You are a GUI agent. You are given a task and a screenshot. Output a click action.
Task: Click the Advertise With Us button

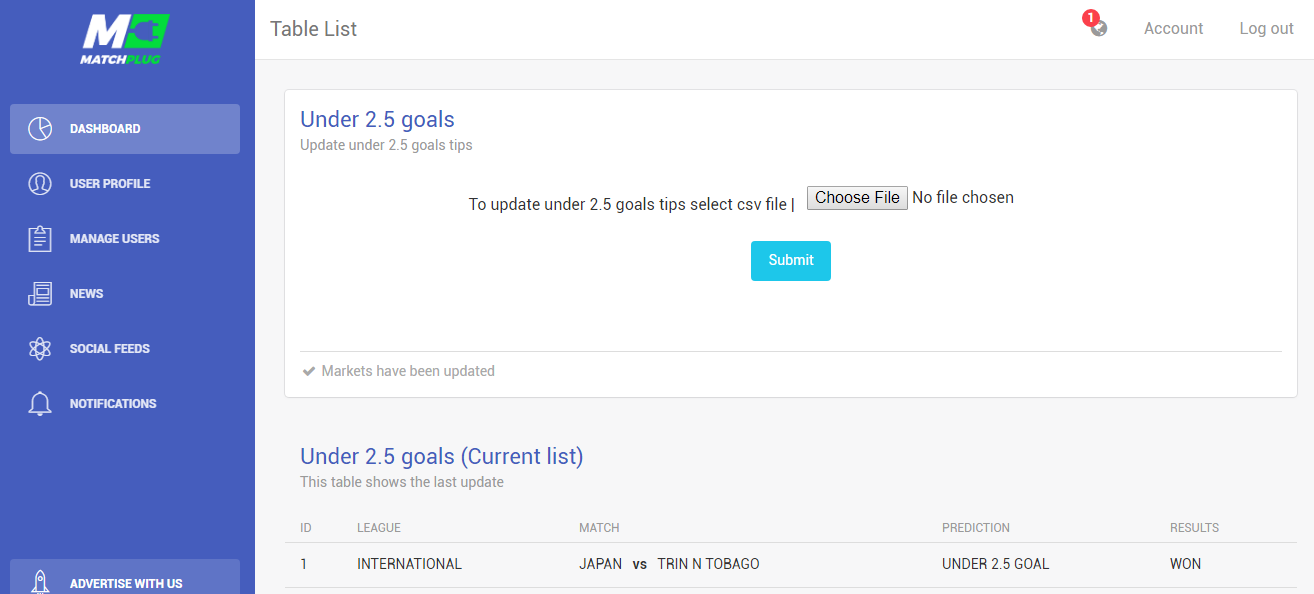(x=125, y=578)
